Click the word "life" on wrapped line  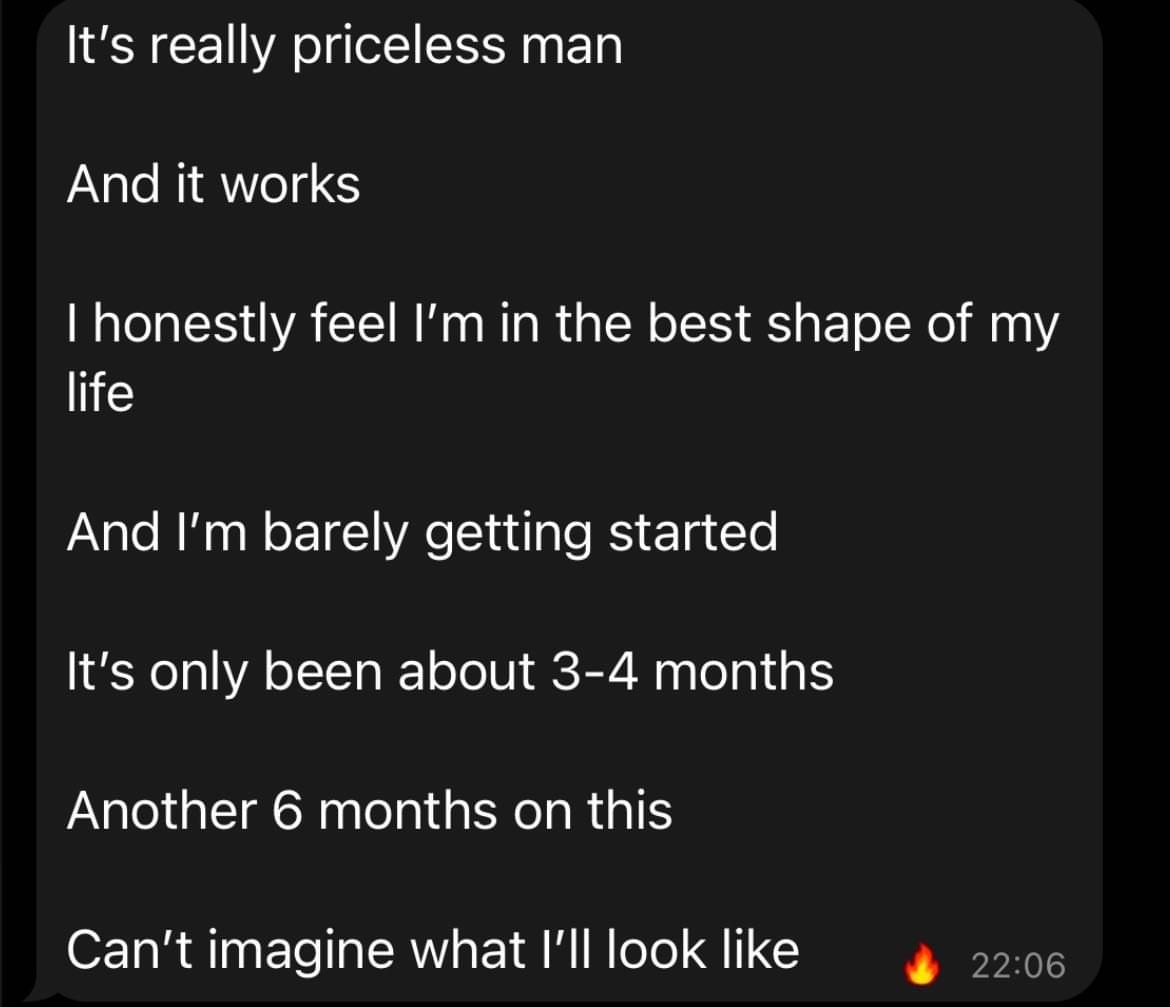pyautogui.click(x=99, y=393)
